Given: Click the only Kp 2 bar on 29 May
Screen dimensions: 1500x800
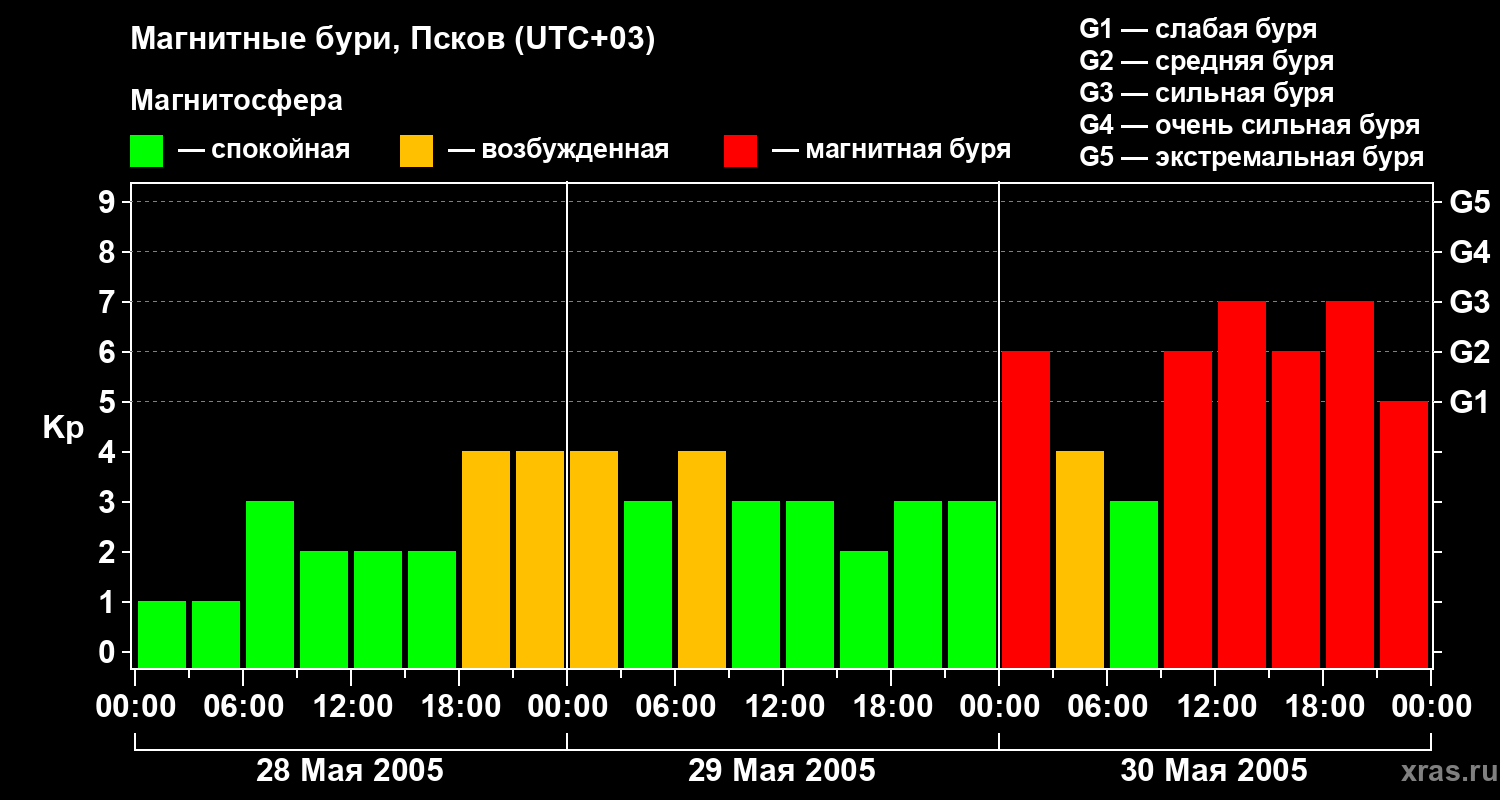Looking at the screenshot, I should [x=864, y=608].
